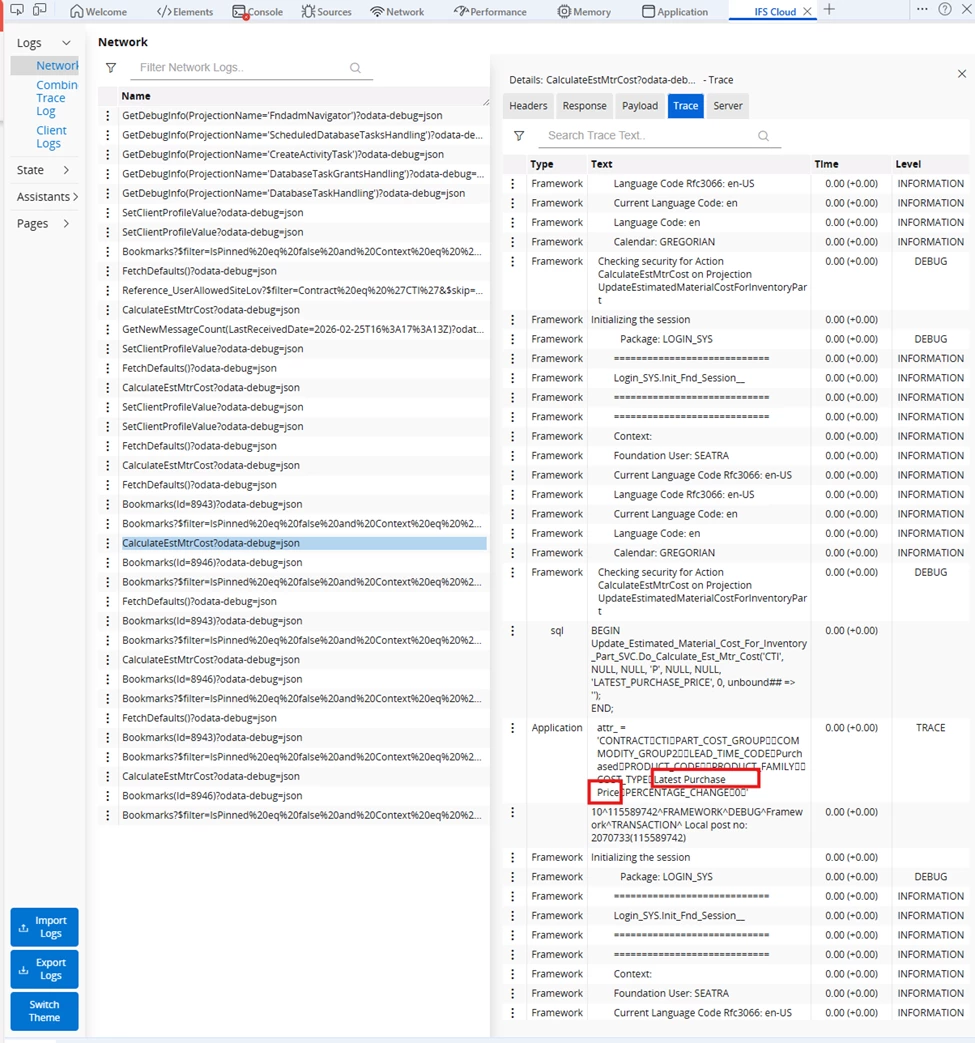Screen dimensions: 975x1043
Task: Select GetDebugInfo DatabaseTaskGrantsHandling request row
Action: 303,174
